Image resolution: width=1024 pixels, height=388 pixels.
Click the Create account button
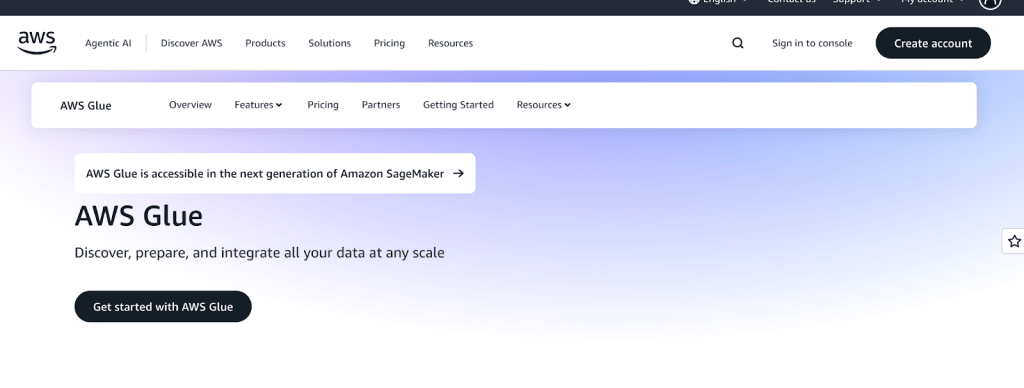click(x=933, y=43)
